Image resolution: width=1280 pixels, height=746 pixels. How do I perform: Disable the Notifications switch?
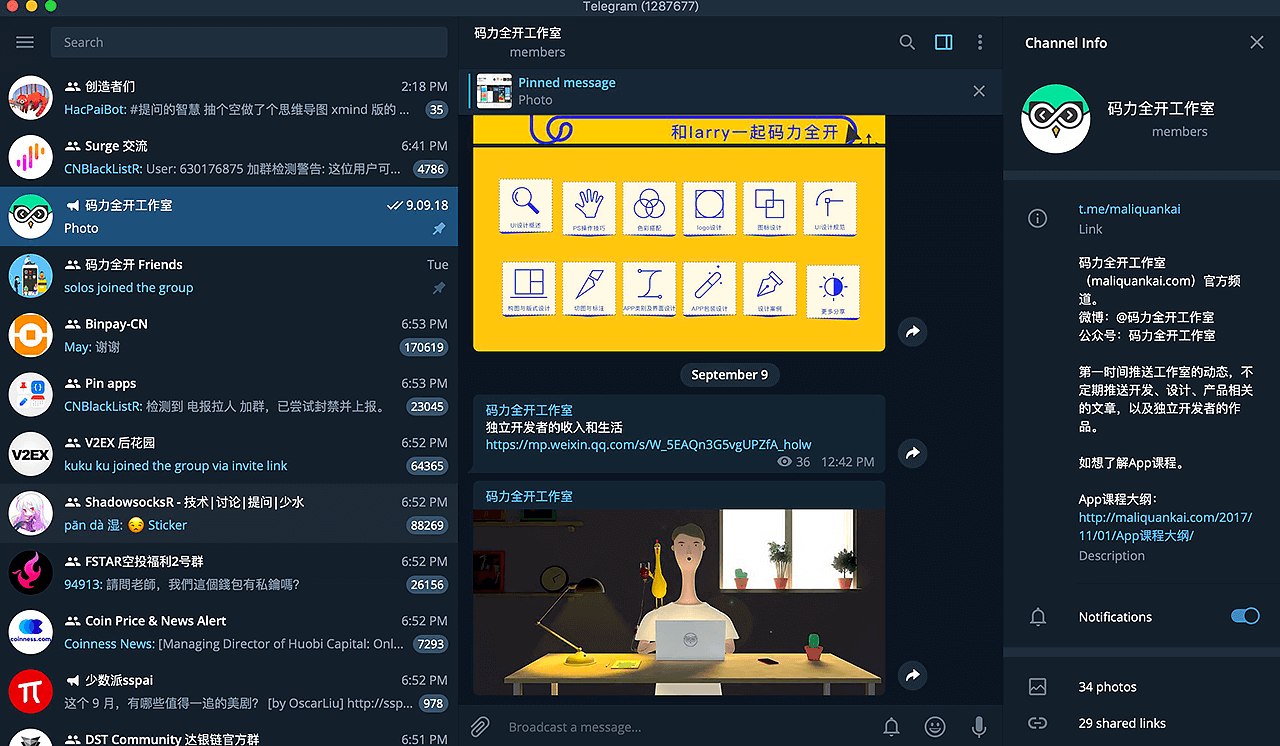(x=1245, y=616)
